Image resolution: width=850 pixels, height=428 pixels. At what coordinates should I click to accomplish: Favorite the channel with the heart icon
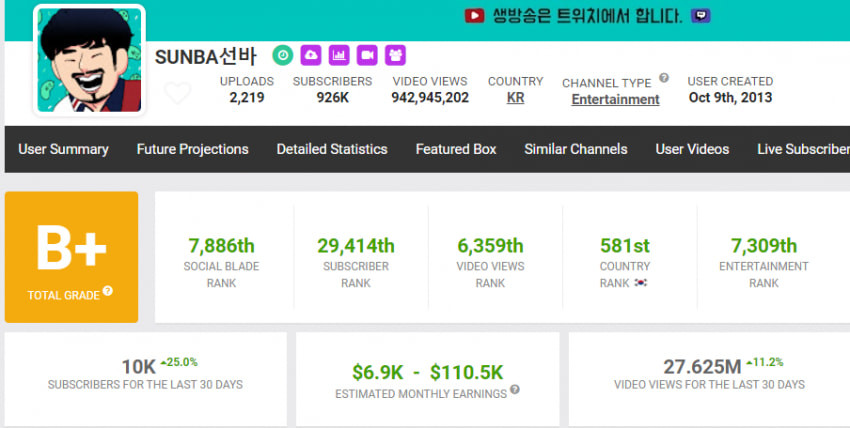click(178, 93)
